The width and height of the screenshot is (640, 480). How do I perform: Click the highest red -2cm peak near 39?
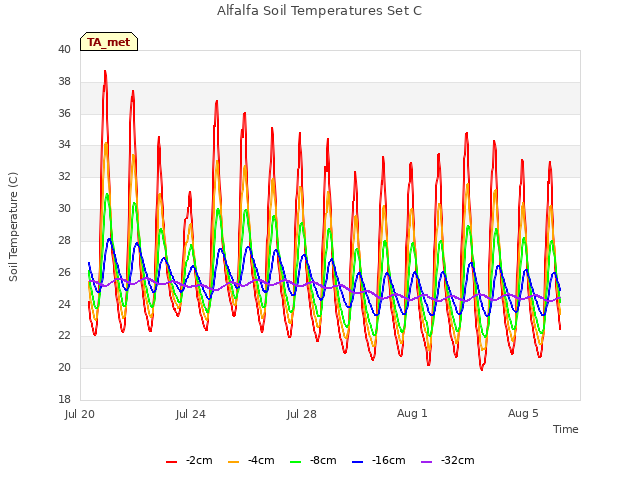coord(105,71)
